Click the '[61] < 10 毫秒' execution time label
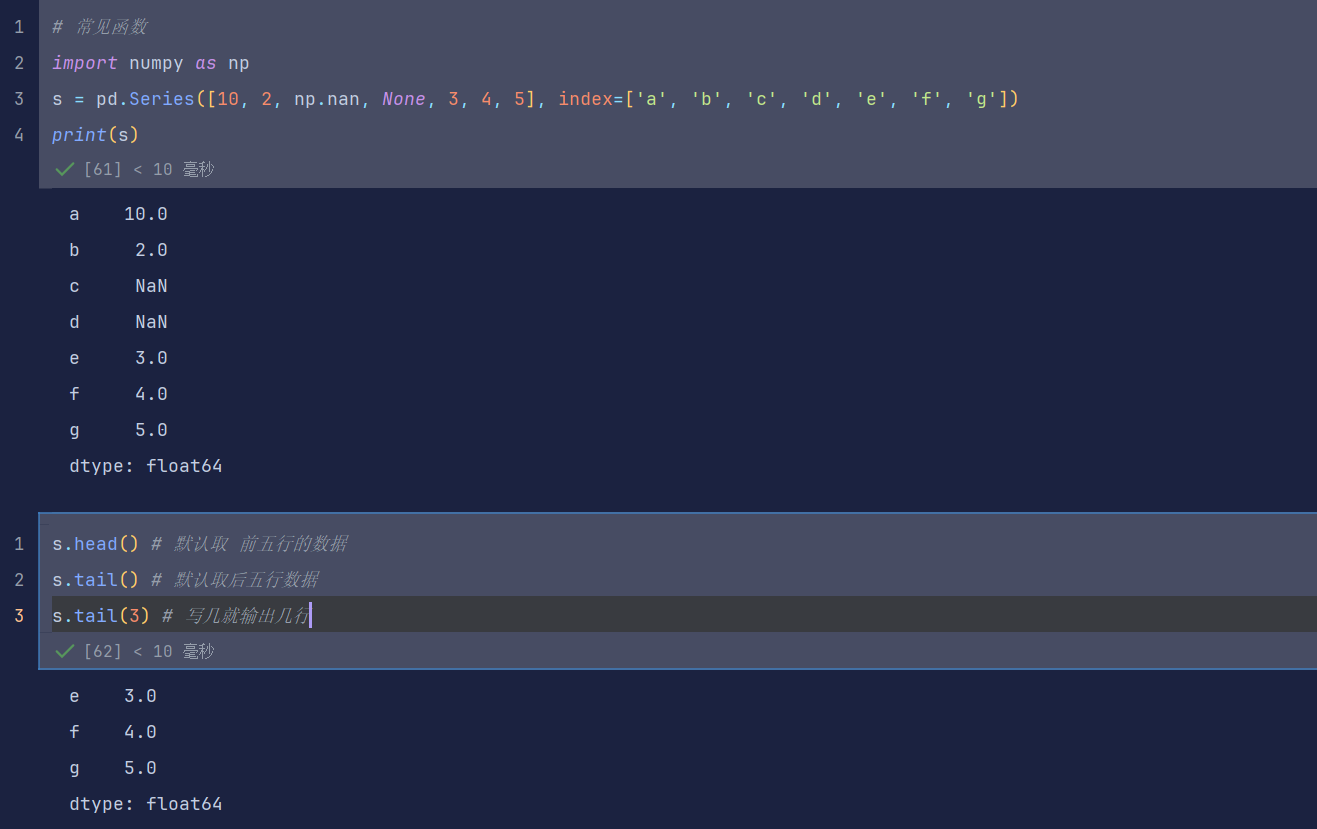The height and width of the screenshot is (829, 1317). [149, 170]
